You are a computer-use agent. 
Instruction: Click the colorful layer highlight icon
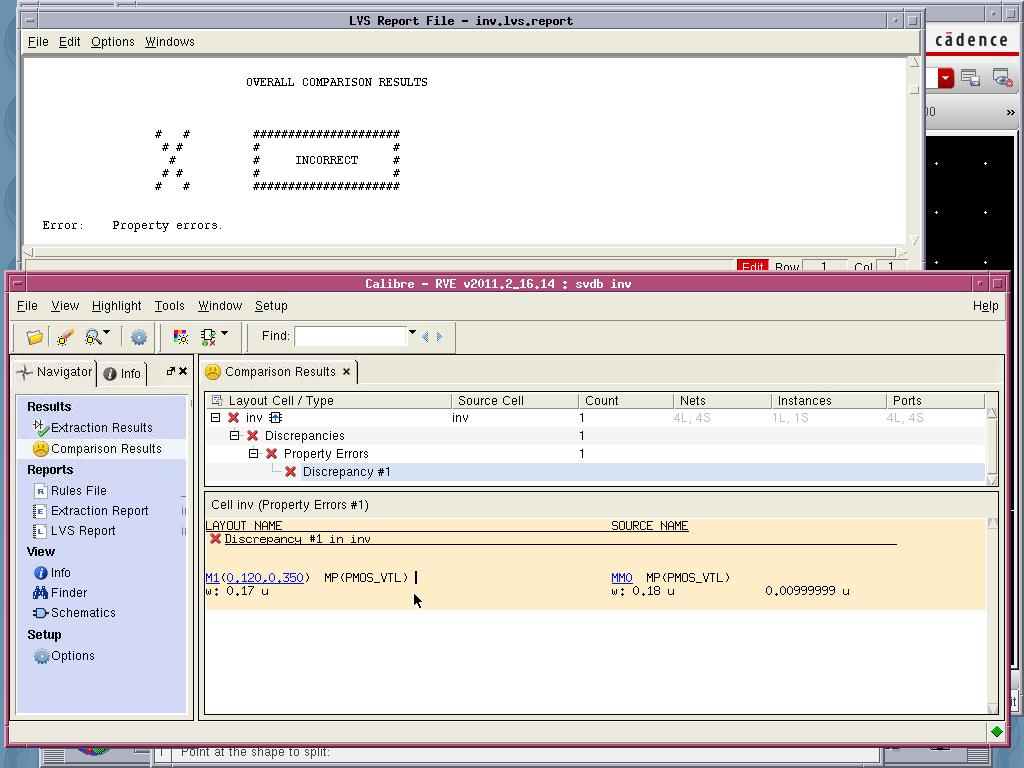180,337
